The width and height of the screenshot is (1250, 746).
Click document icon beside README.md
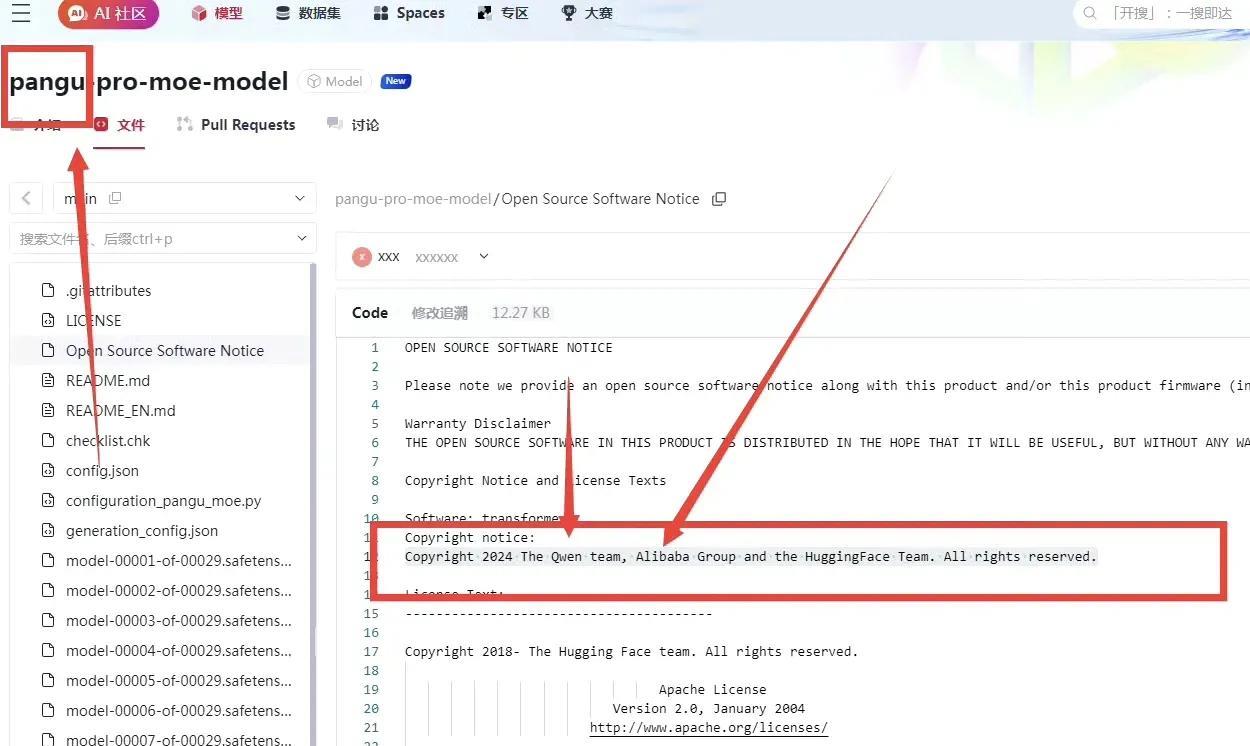point(47,381)
